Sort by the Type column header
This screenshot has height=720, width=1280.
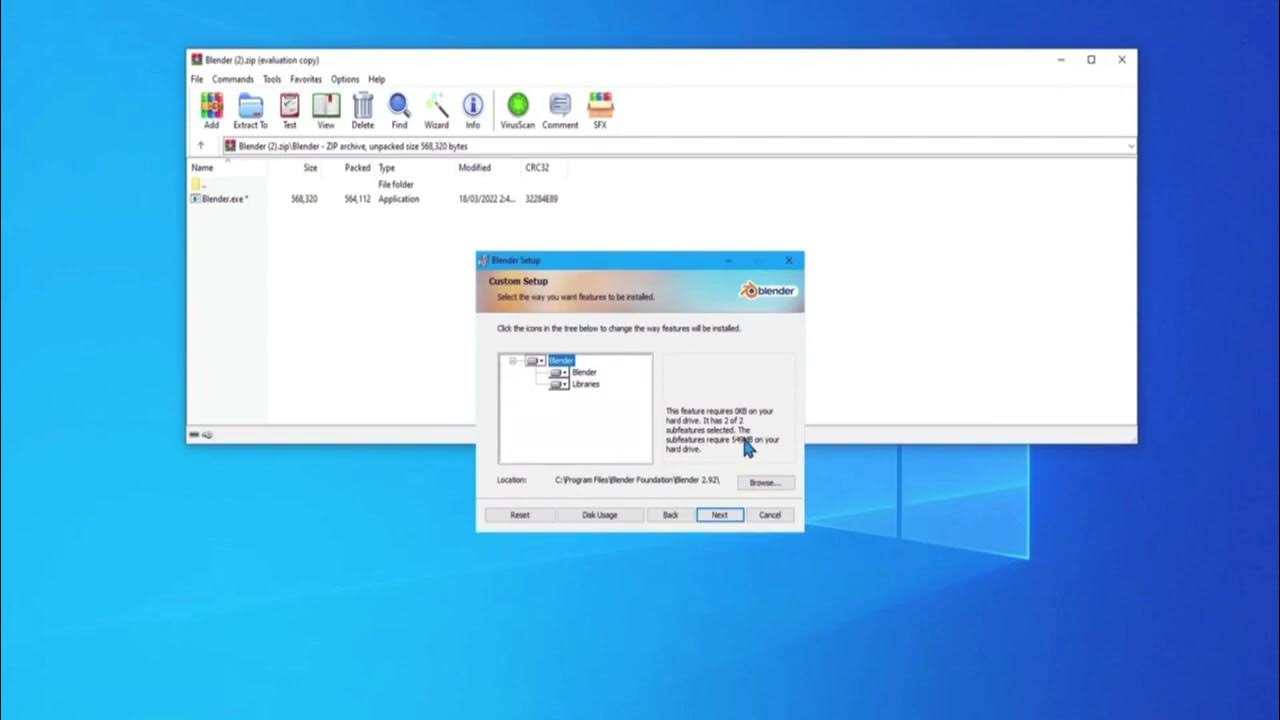387,168
